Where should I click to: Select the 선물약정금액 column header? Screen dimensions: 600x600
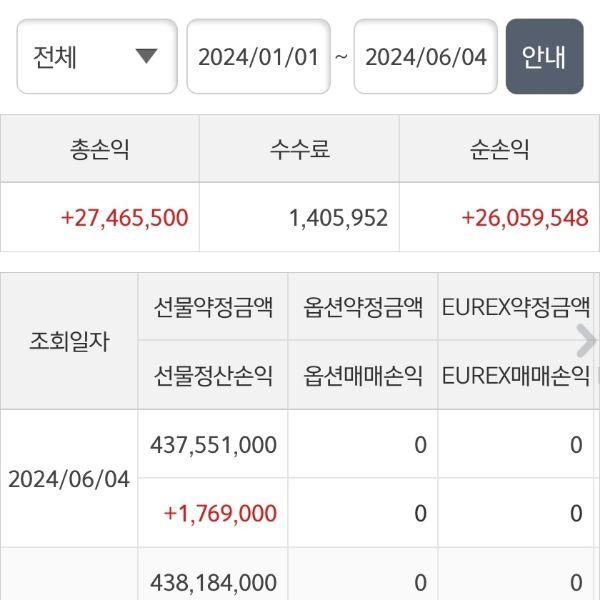tap(213, 307)
